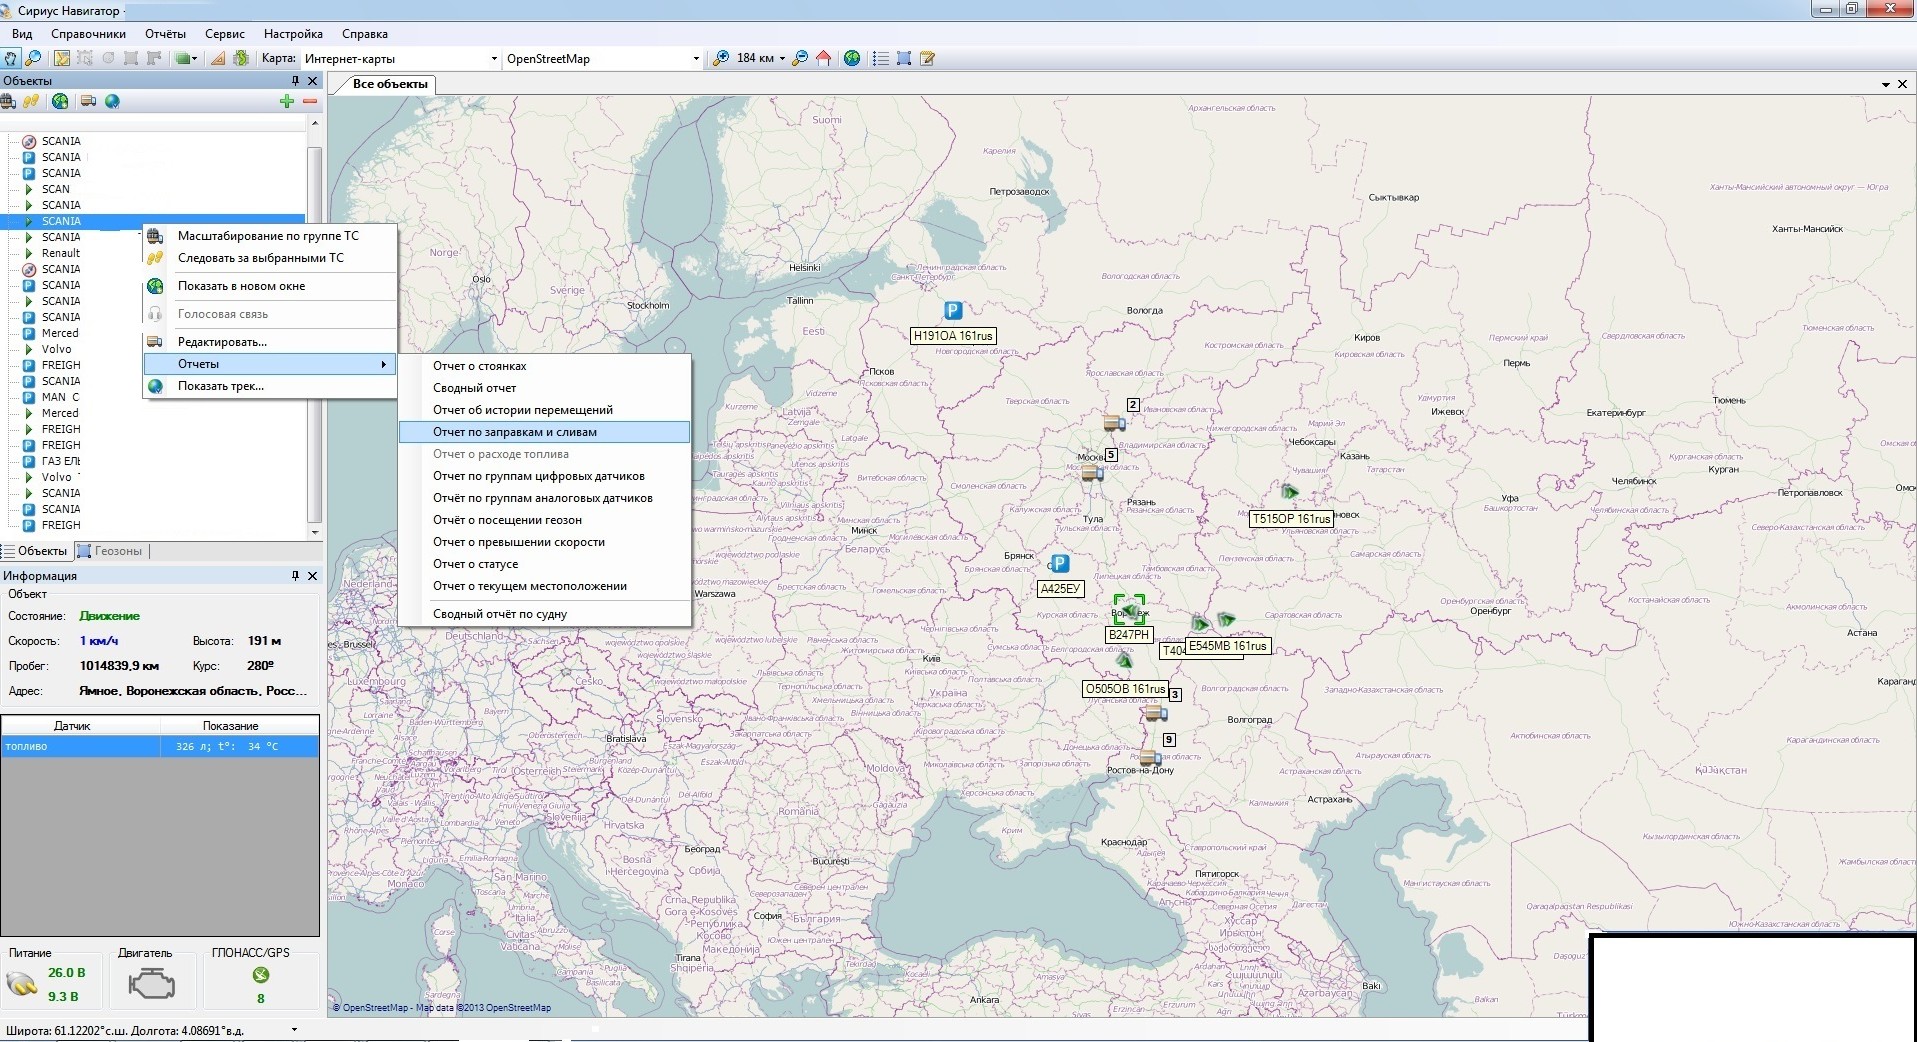
Task: Click the Все объекты map tab
Action: 389,84
